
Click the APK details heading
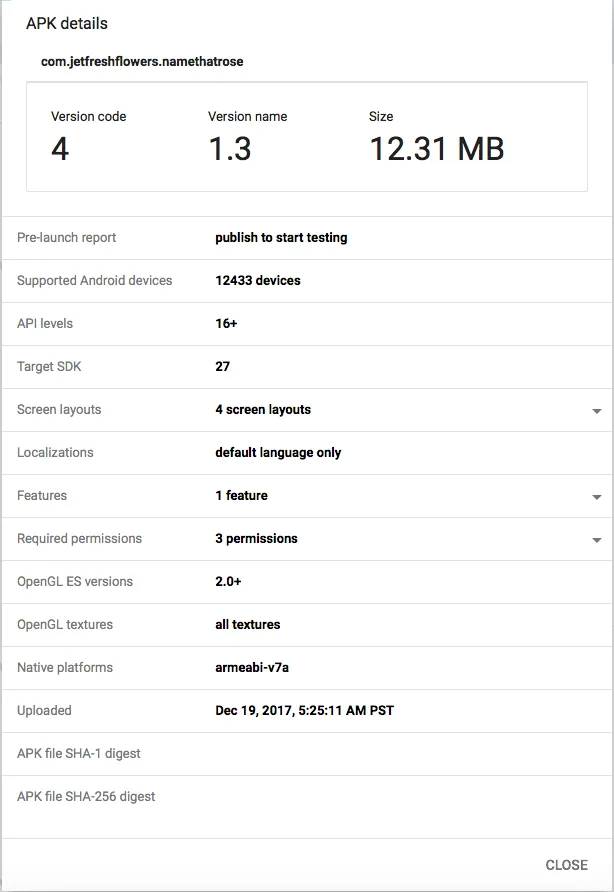(67, 23)
